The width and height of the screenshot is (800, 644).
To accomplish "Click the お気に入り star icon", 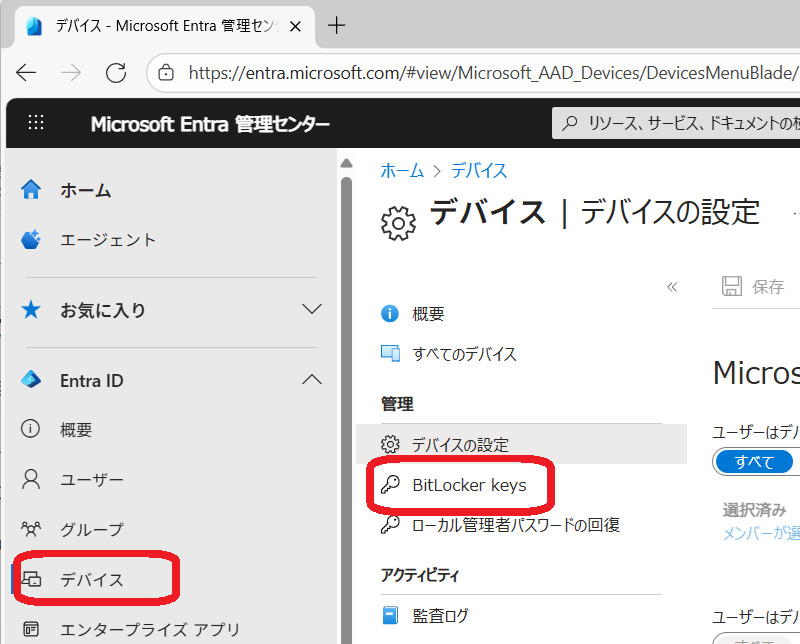I will (31, 309).
